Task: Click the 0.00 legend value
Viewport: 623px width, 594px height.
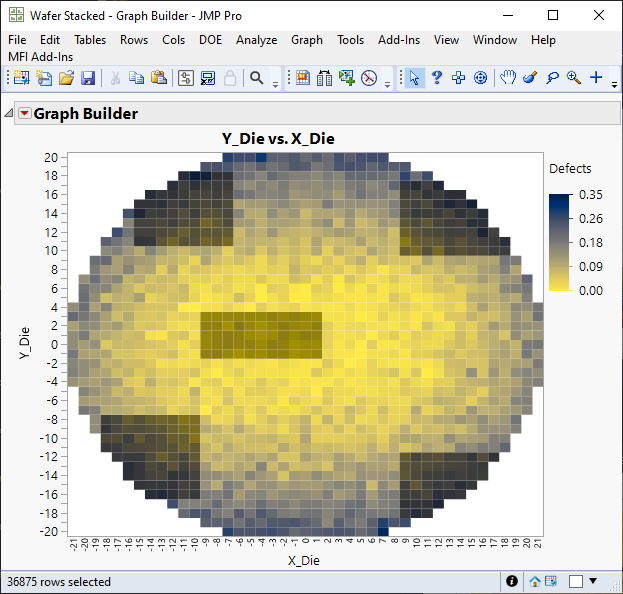Action: [x=590, y=290]
